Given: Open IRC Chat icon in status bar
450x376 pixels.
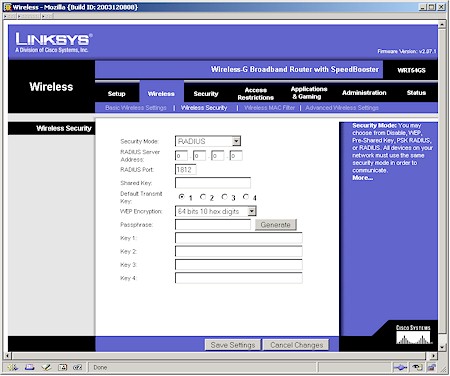Looking at the screenshot, I should (77, 367).
